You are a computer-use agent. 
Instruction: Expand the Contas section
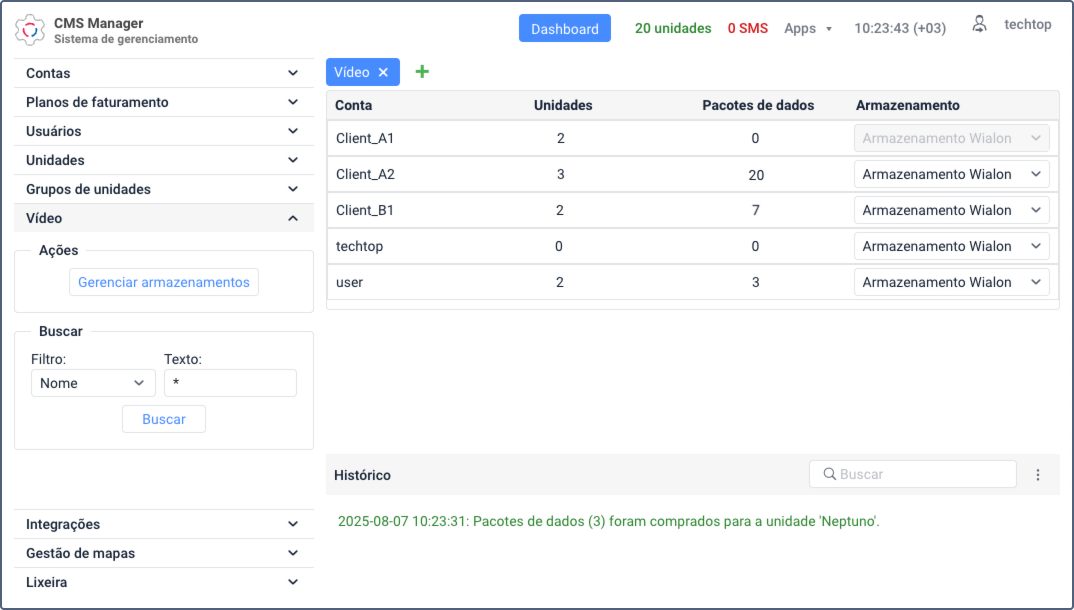164,73
